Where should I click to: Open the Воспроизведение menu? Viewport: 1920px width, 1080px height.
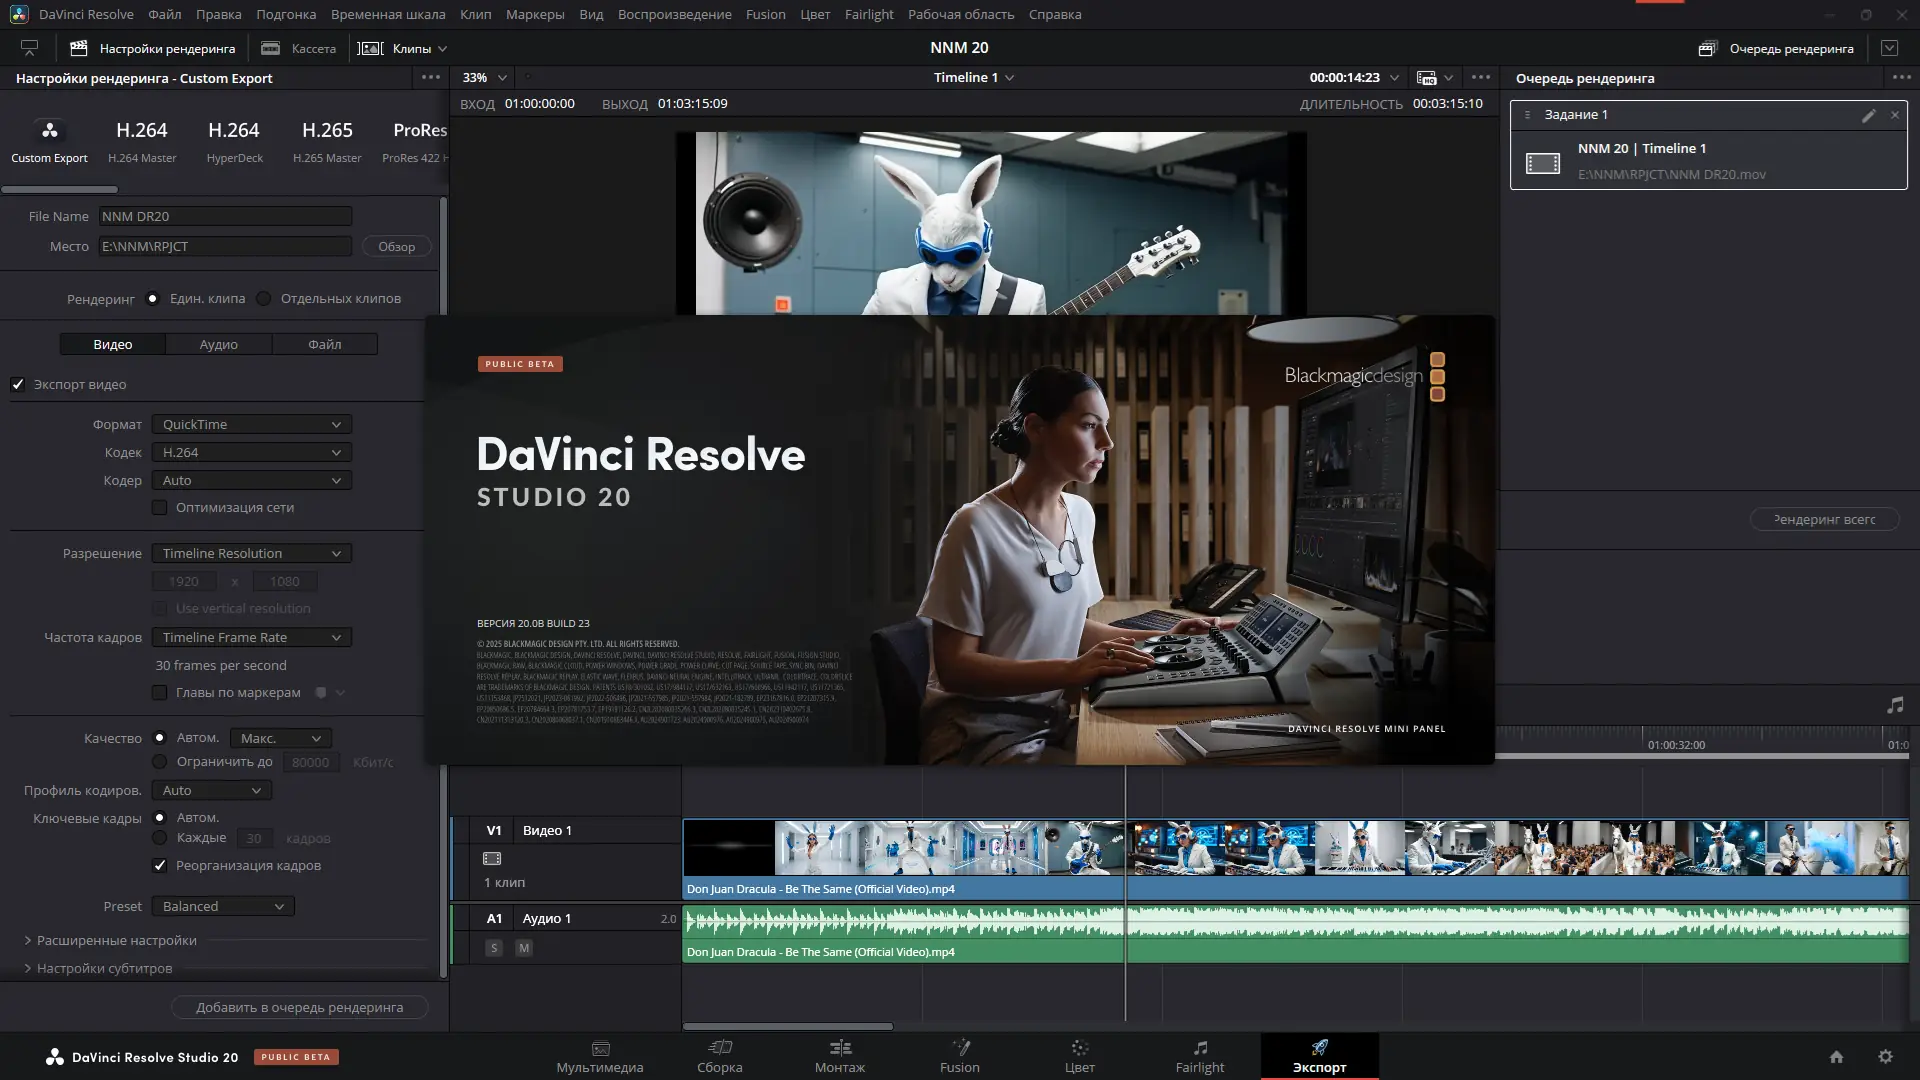[x=674, y=14]
